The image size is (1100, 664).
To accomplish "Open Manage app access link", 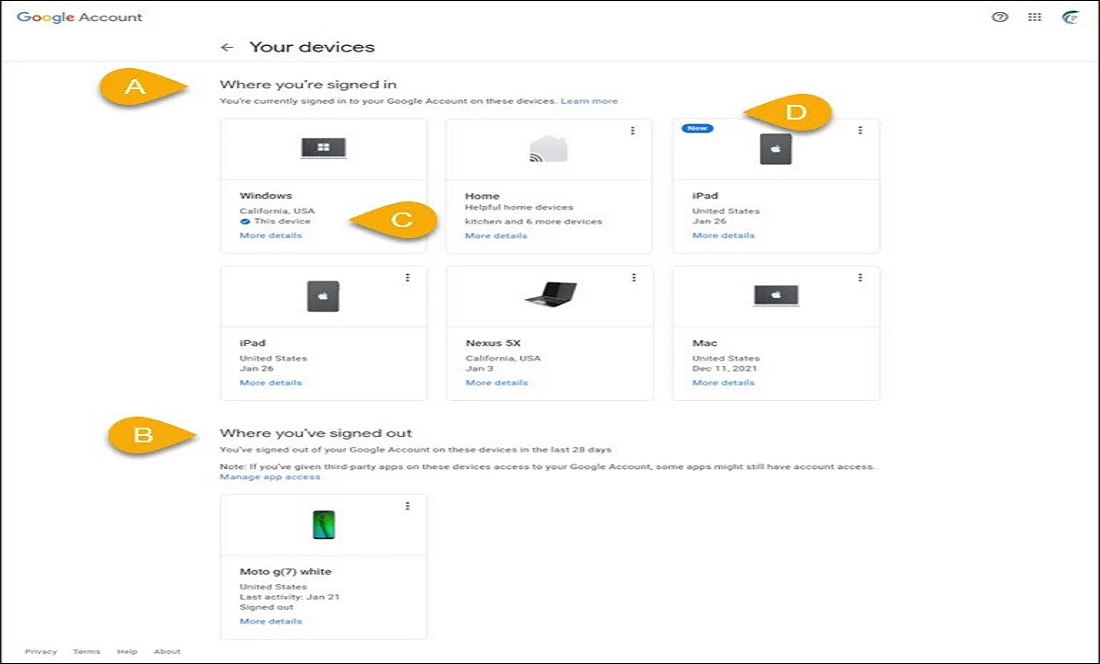I will (x=270, y=477).
